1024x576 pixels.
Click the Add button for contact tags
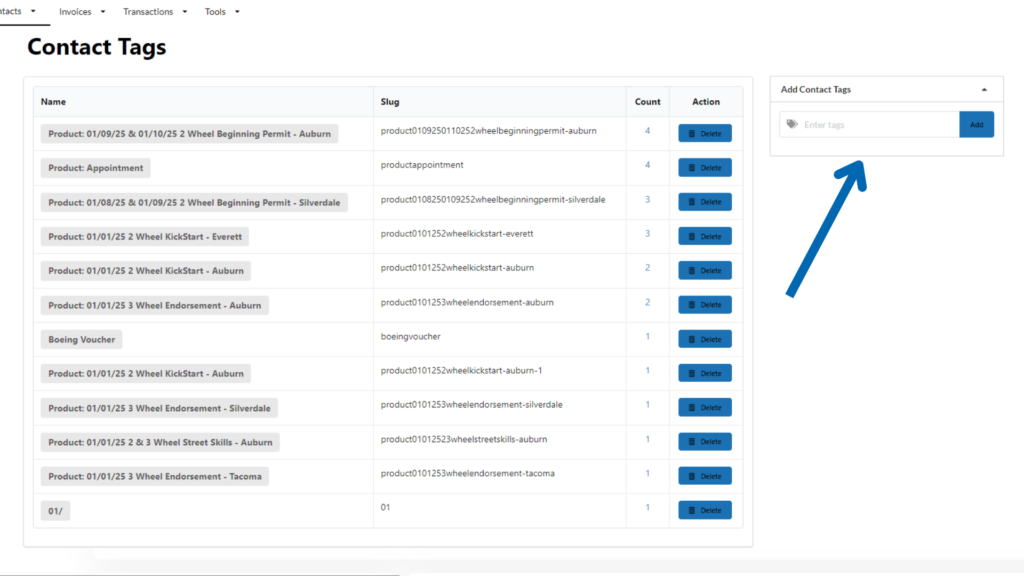[x=976, y=125]
